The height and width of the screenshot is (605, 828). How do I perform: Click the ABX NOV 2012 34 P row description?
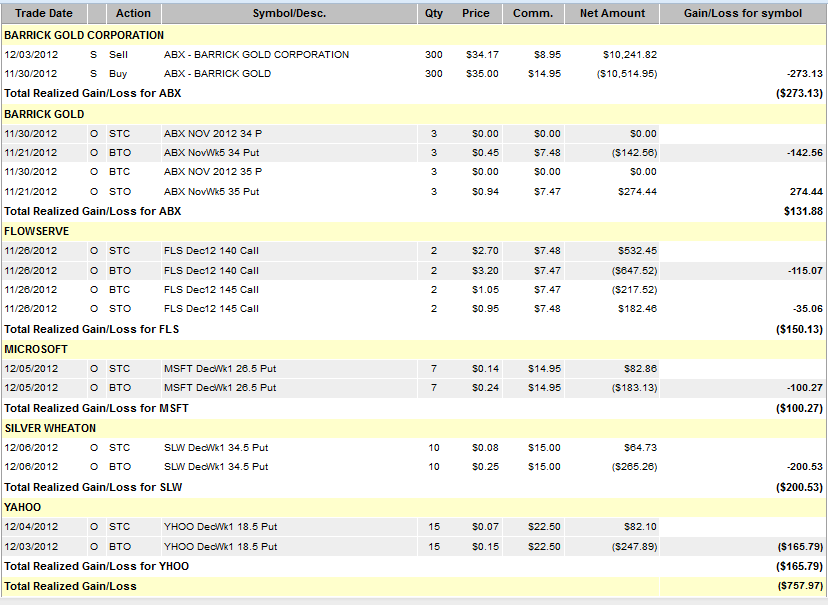(213, 134)
